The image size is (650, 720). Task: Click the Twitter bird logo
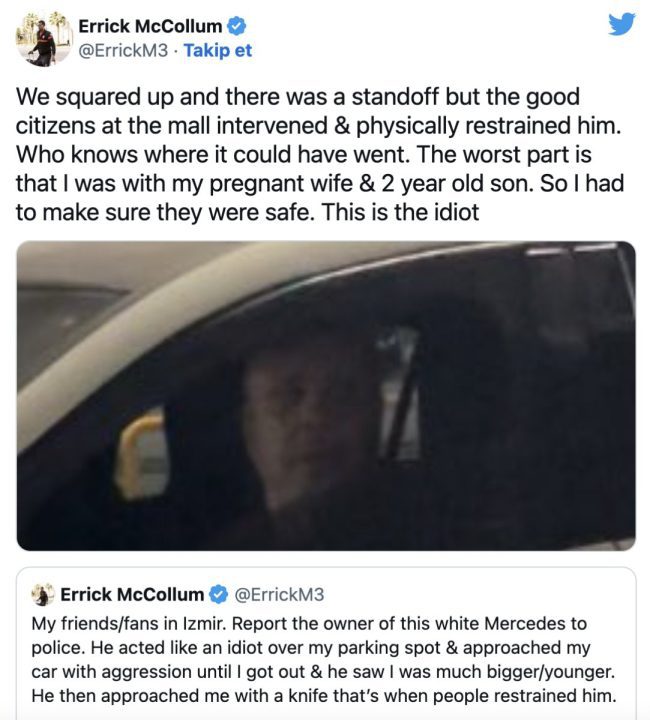pyautogui.click(x=621, y=23)
